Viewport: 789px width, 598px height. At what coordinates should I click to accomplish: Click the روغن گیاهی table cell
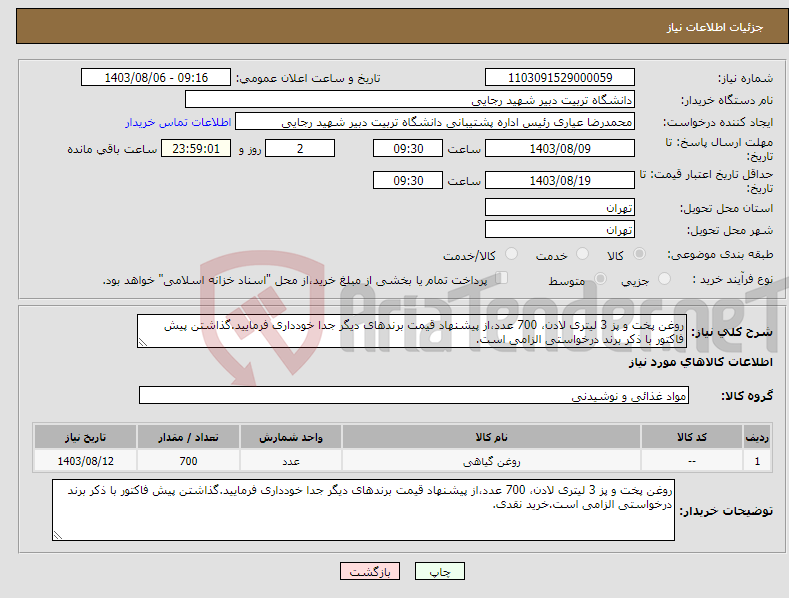(x=491, y=461)
